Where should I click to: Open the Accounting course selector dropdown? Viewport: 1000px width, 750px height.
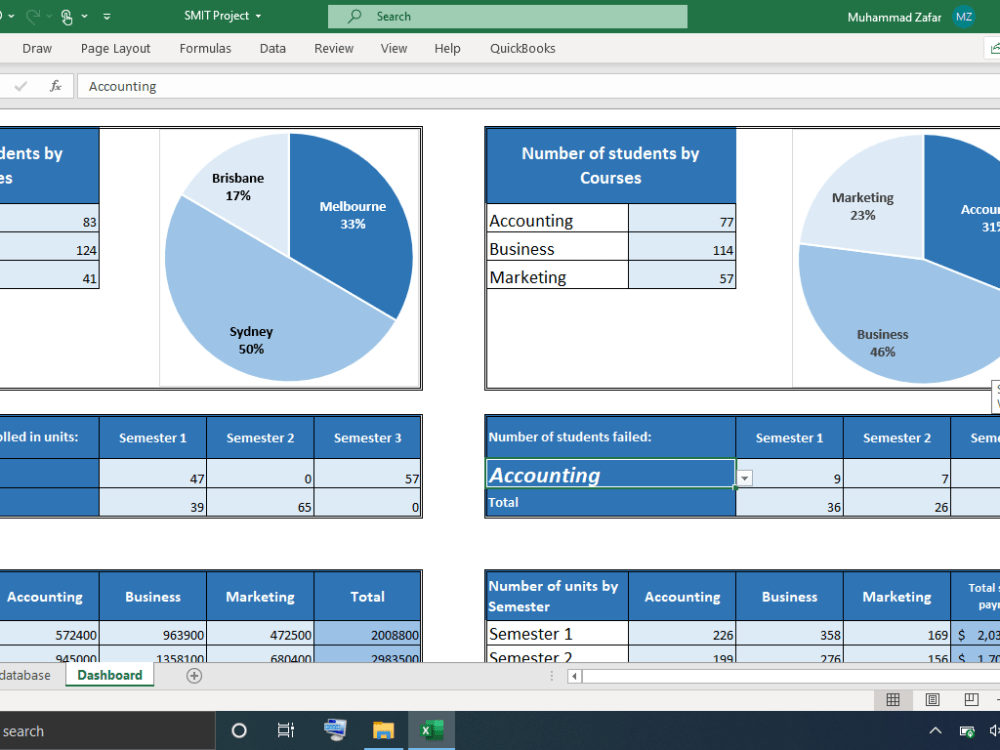point(744,478)
